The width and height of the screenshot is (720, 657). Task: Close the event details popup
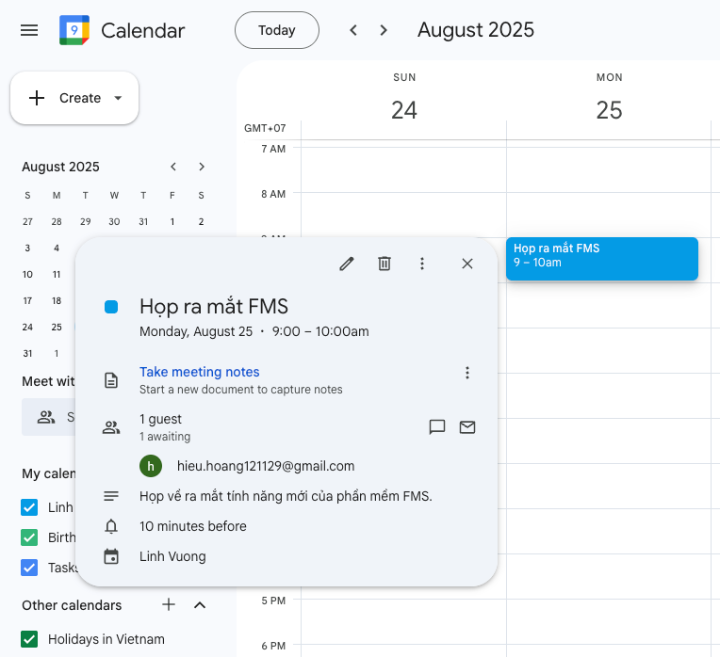tap(467, 264)
